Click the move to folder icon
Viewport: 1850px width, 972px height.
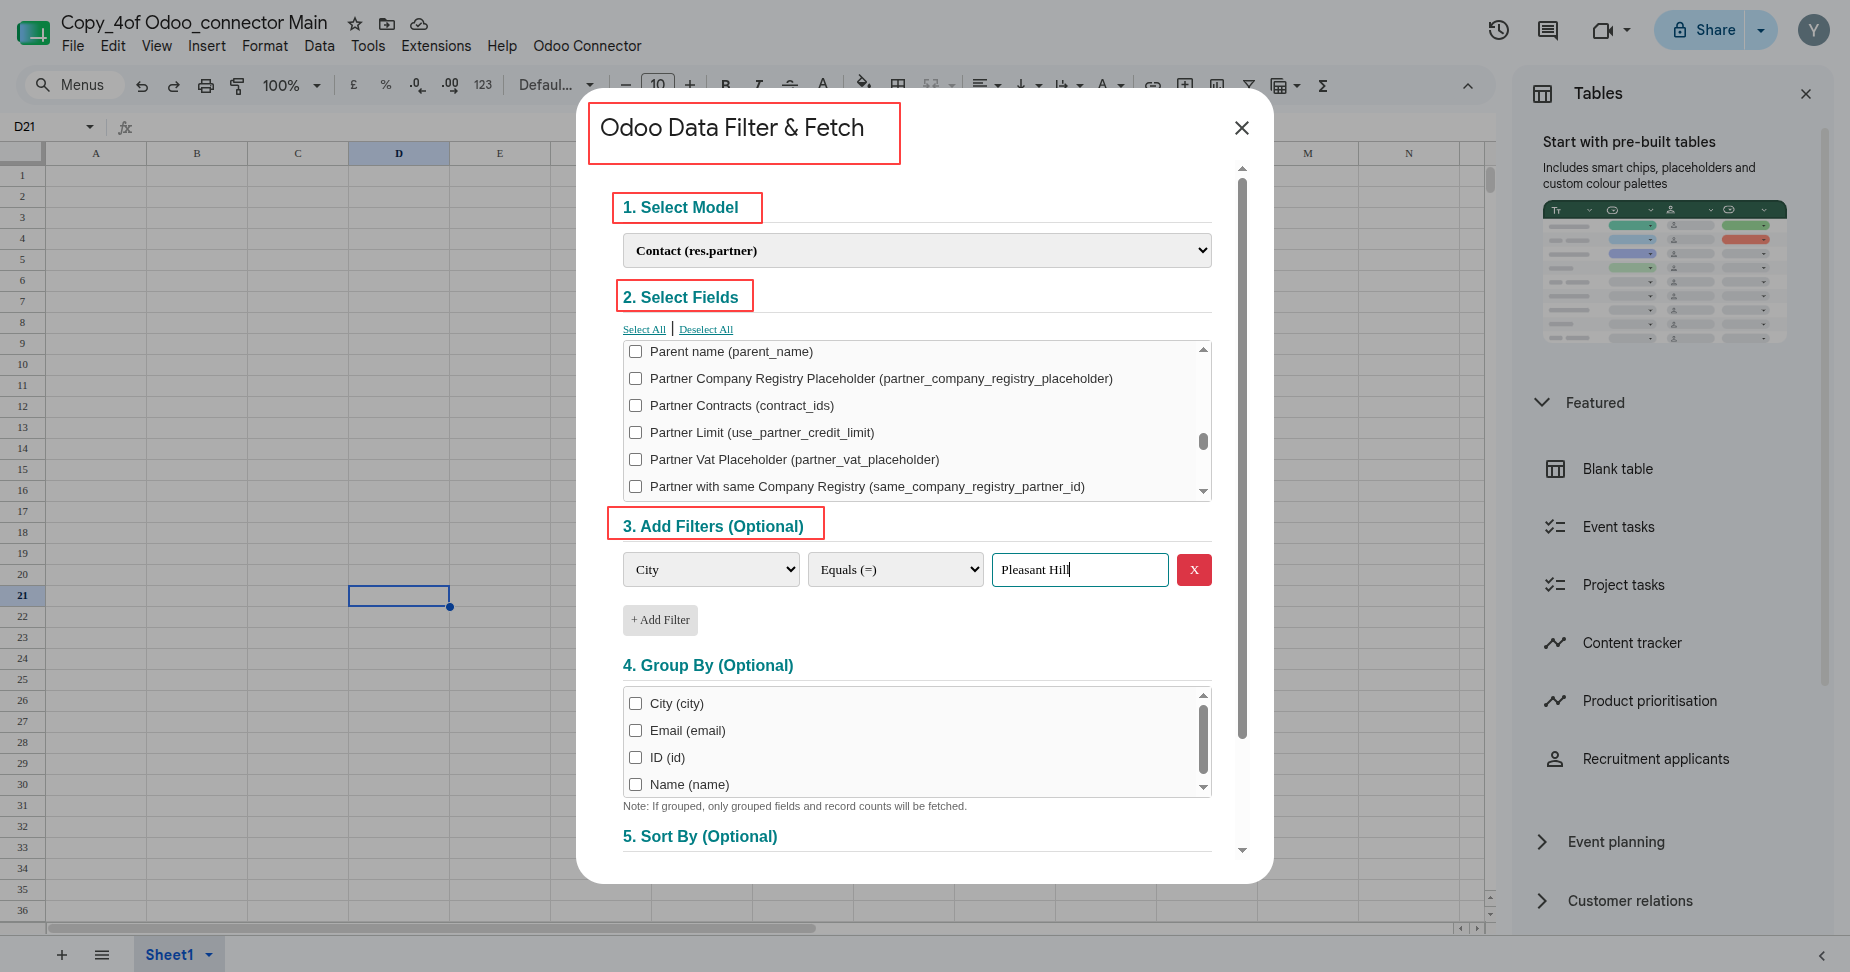[387, 24]
